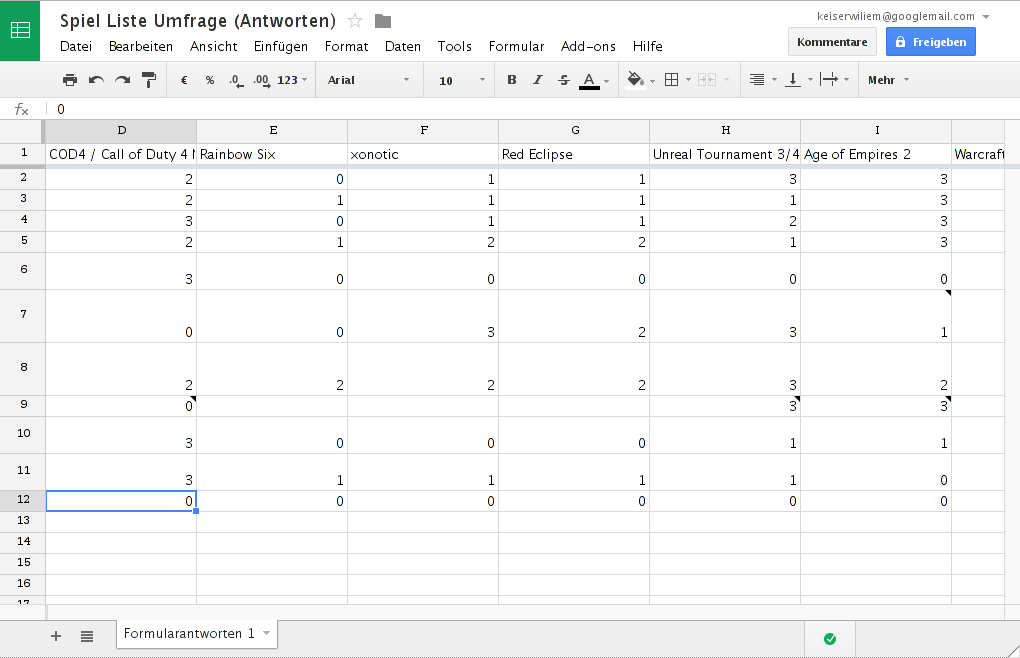Click the blue Freigeben share button

tap(931, 42)
